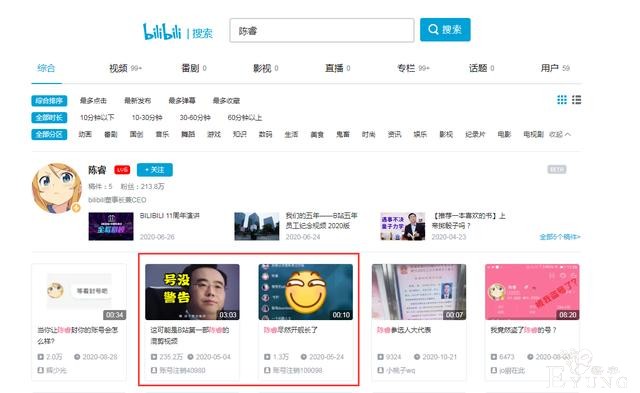The height and width of the screenshot is (393, 640).
Task: Filter by 美食 category
Action: [317, 134]
